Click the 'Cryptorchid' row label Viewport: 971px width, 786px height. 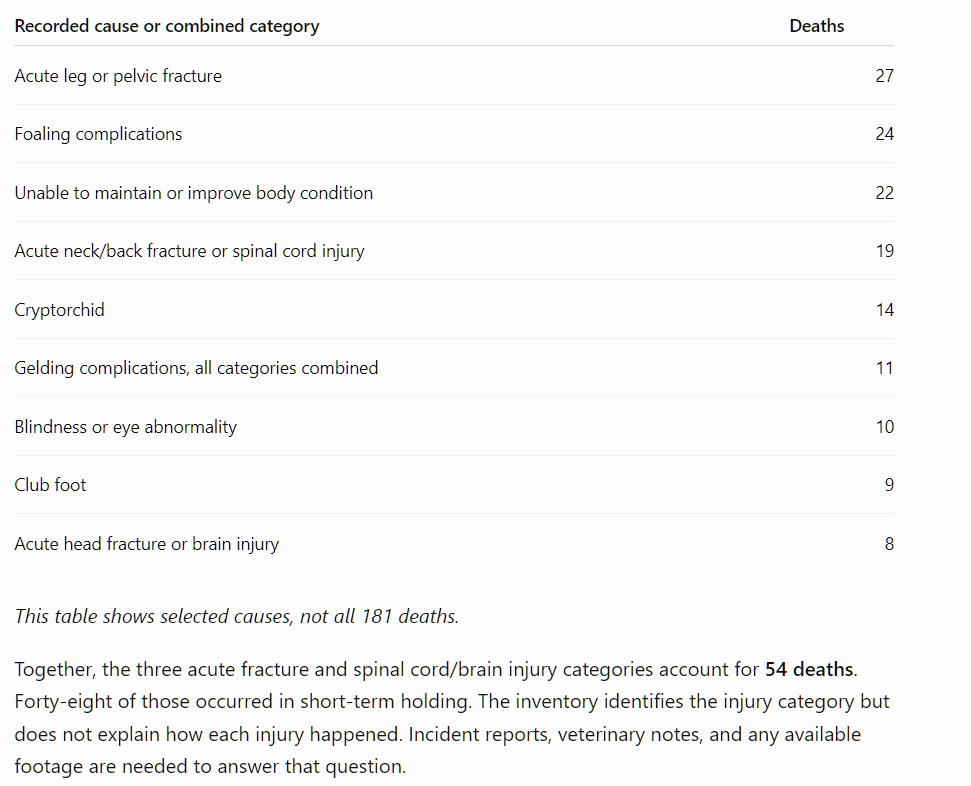pos(59,310)
